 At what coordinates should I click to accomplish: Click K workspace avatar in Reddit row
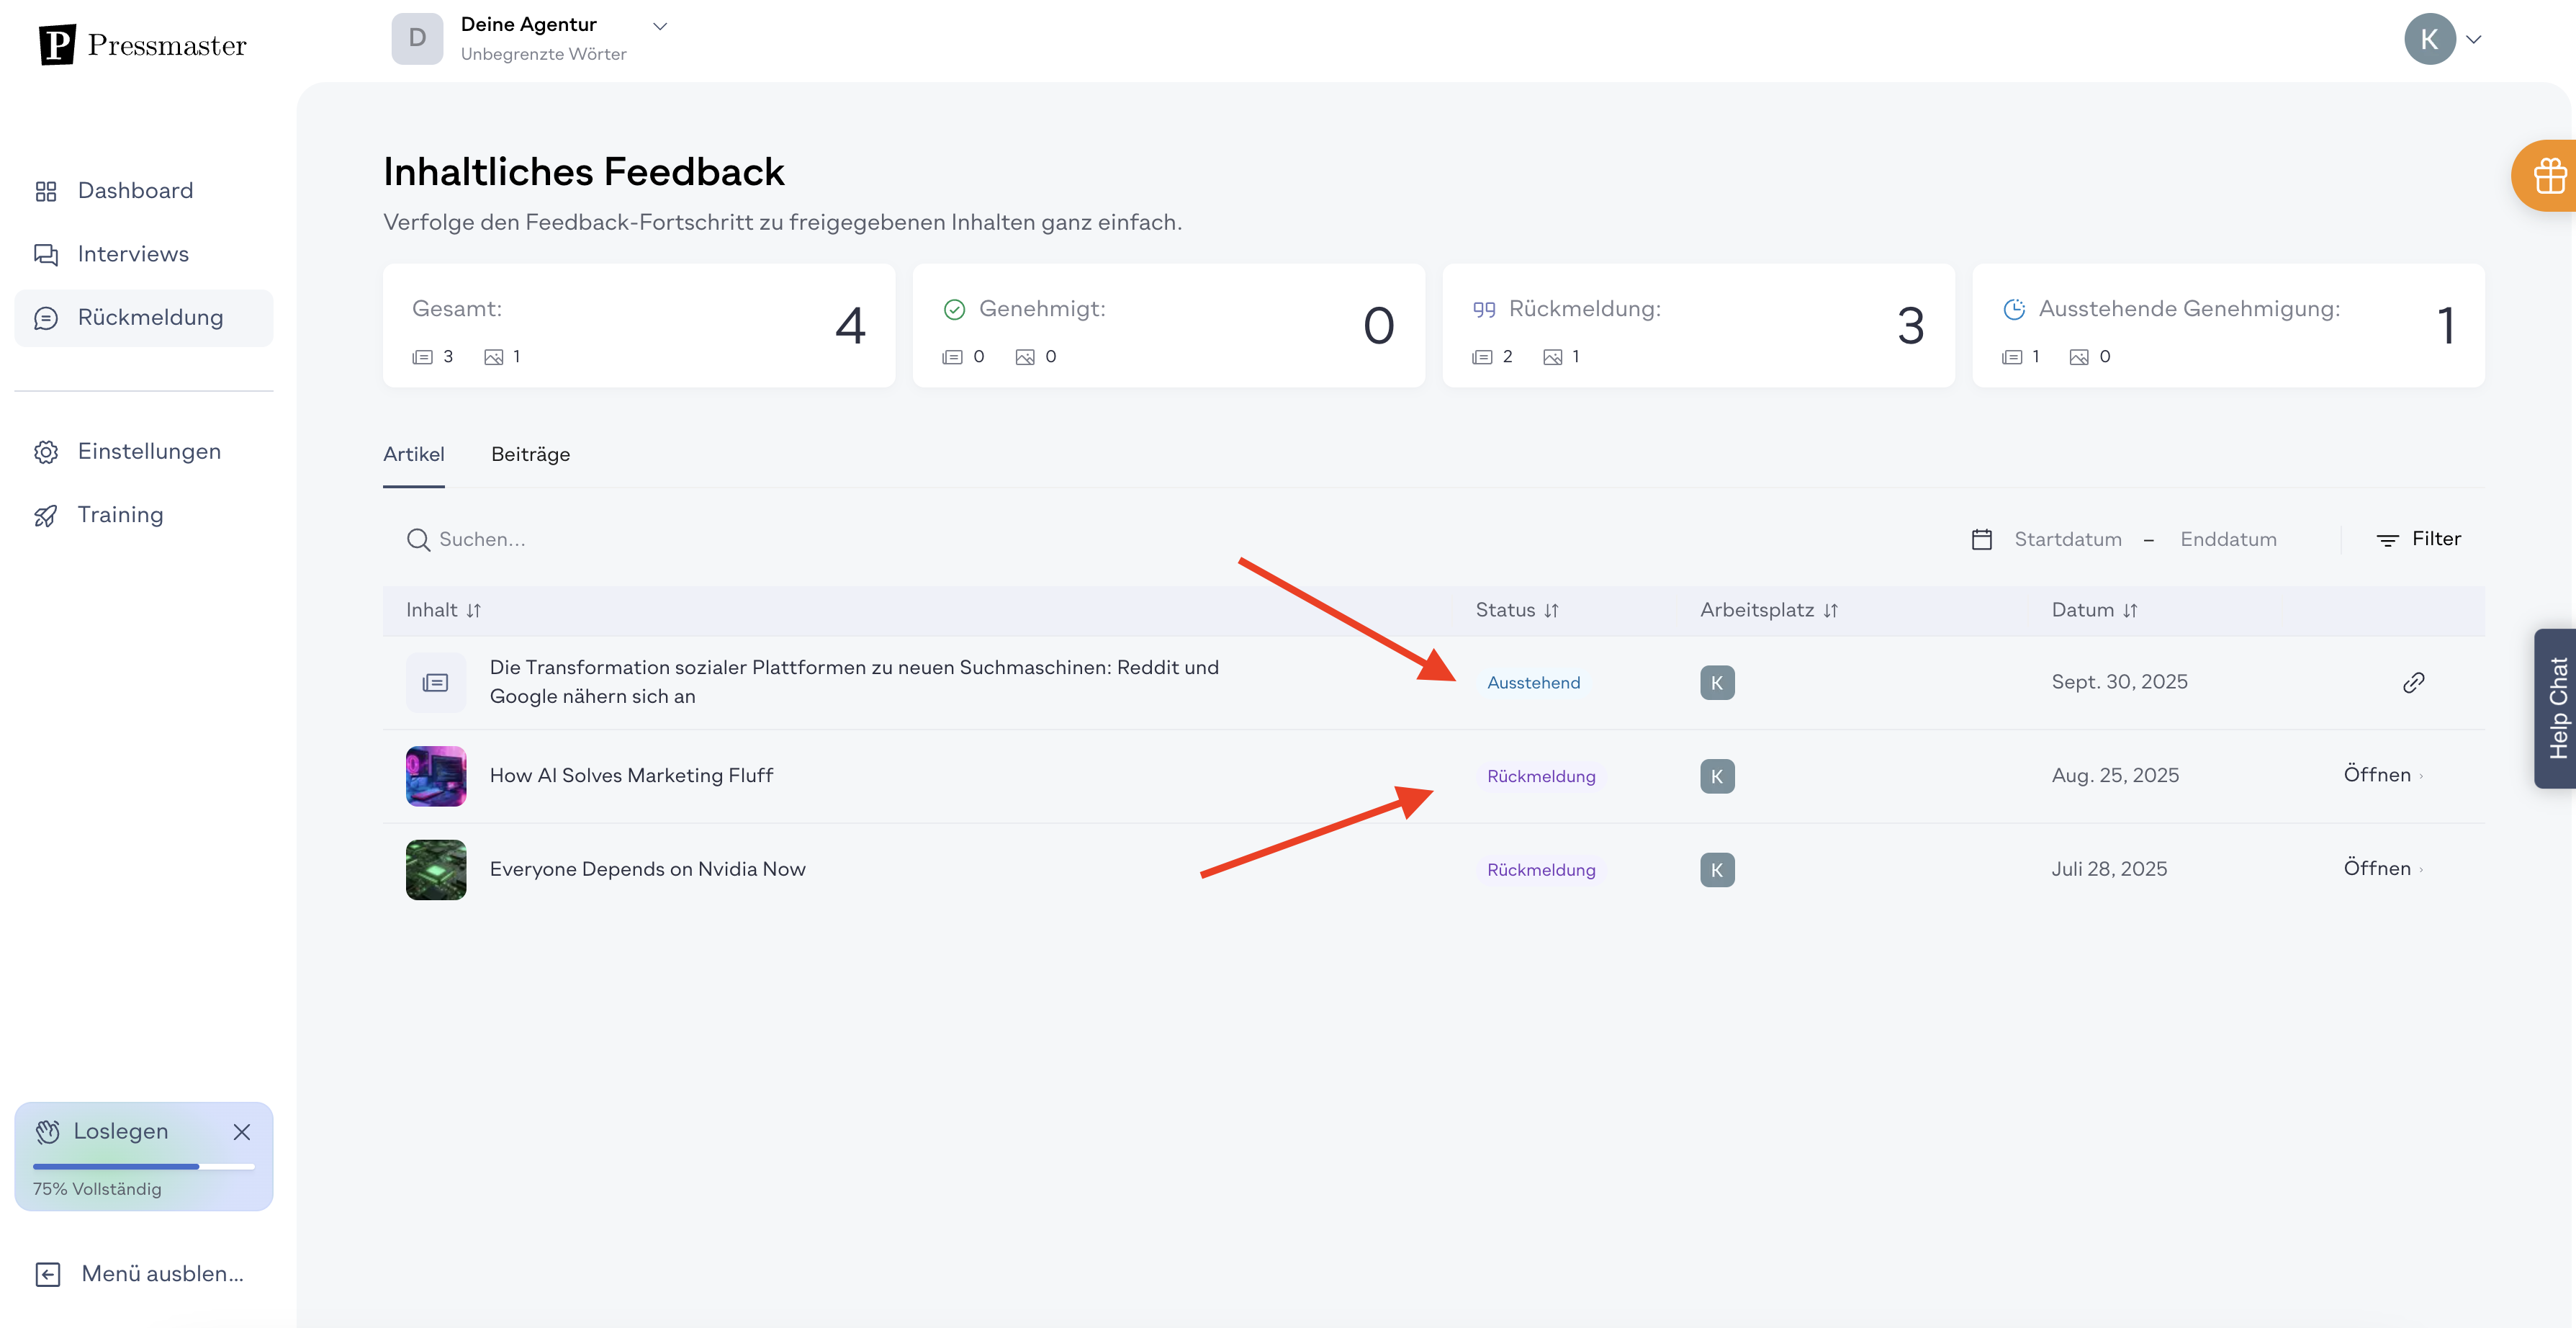point(1717,683)
